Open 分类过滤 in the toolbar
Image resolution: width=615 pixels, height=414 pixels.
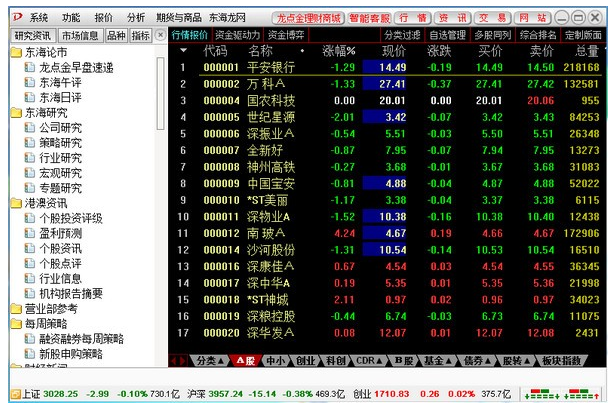coord(402,35)
